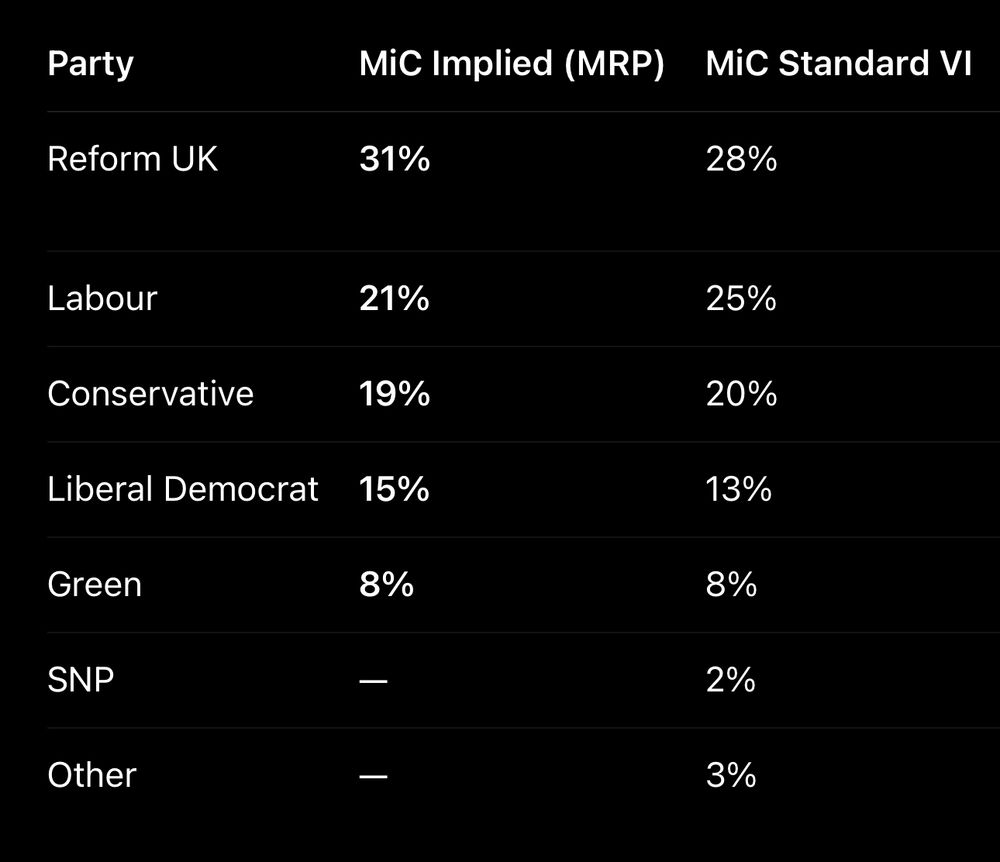Click Other's 3% Standard VI value

[x=730, y=775]
